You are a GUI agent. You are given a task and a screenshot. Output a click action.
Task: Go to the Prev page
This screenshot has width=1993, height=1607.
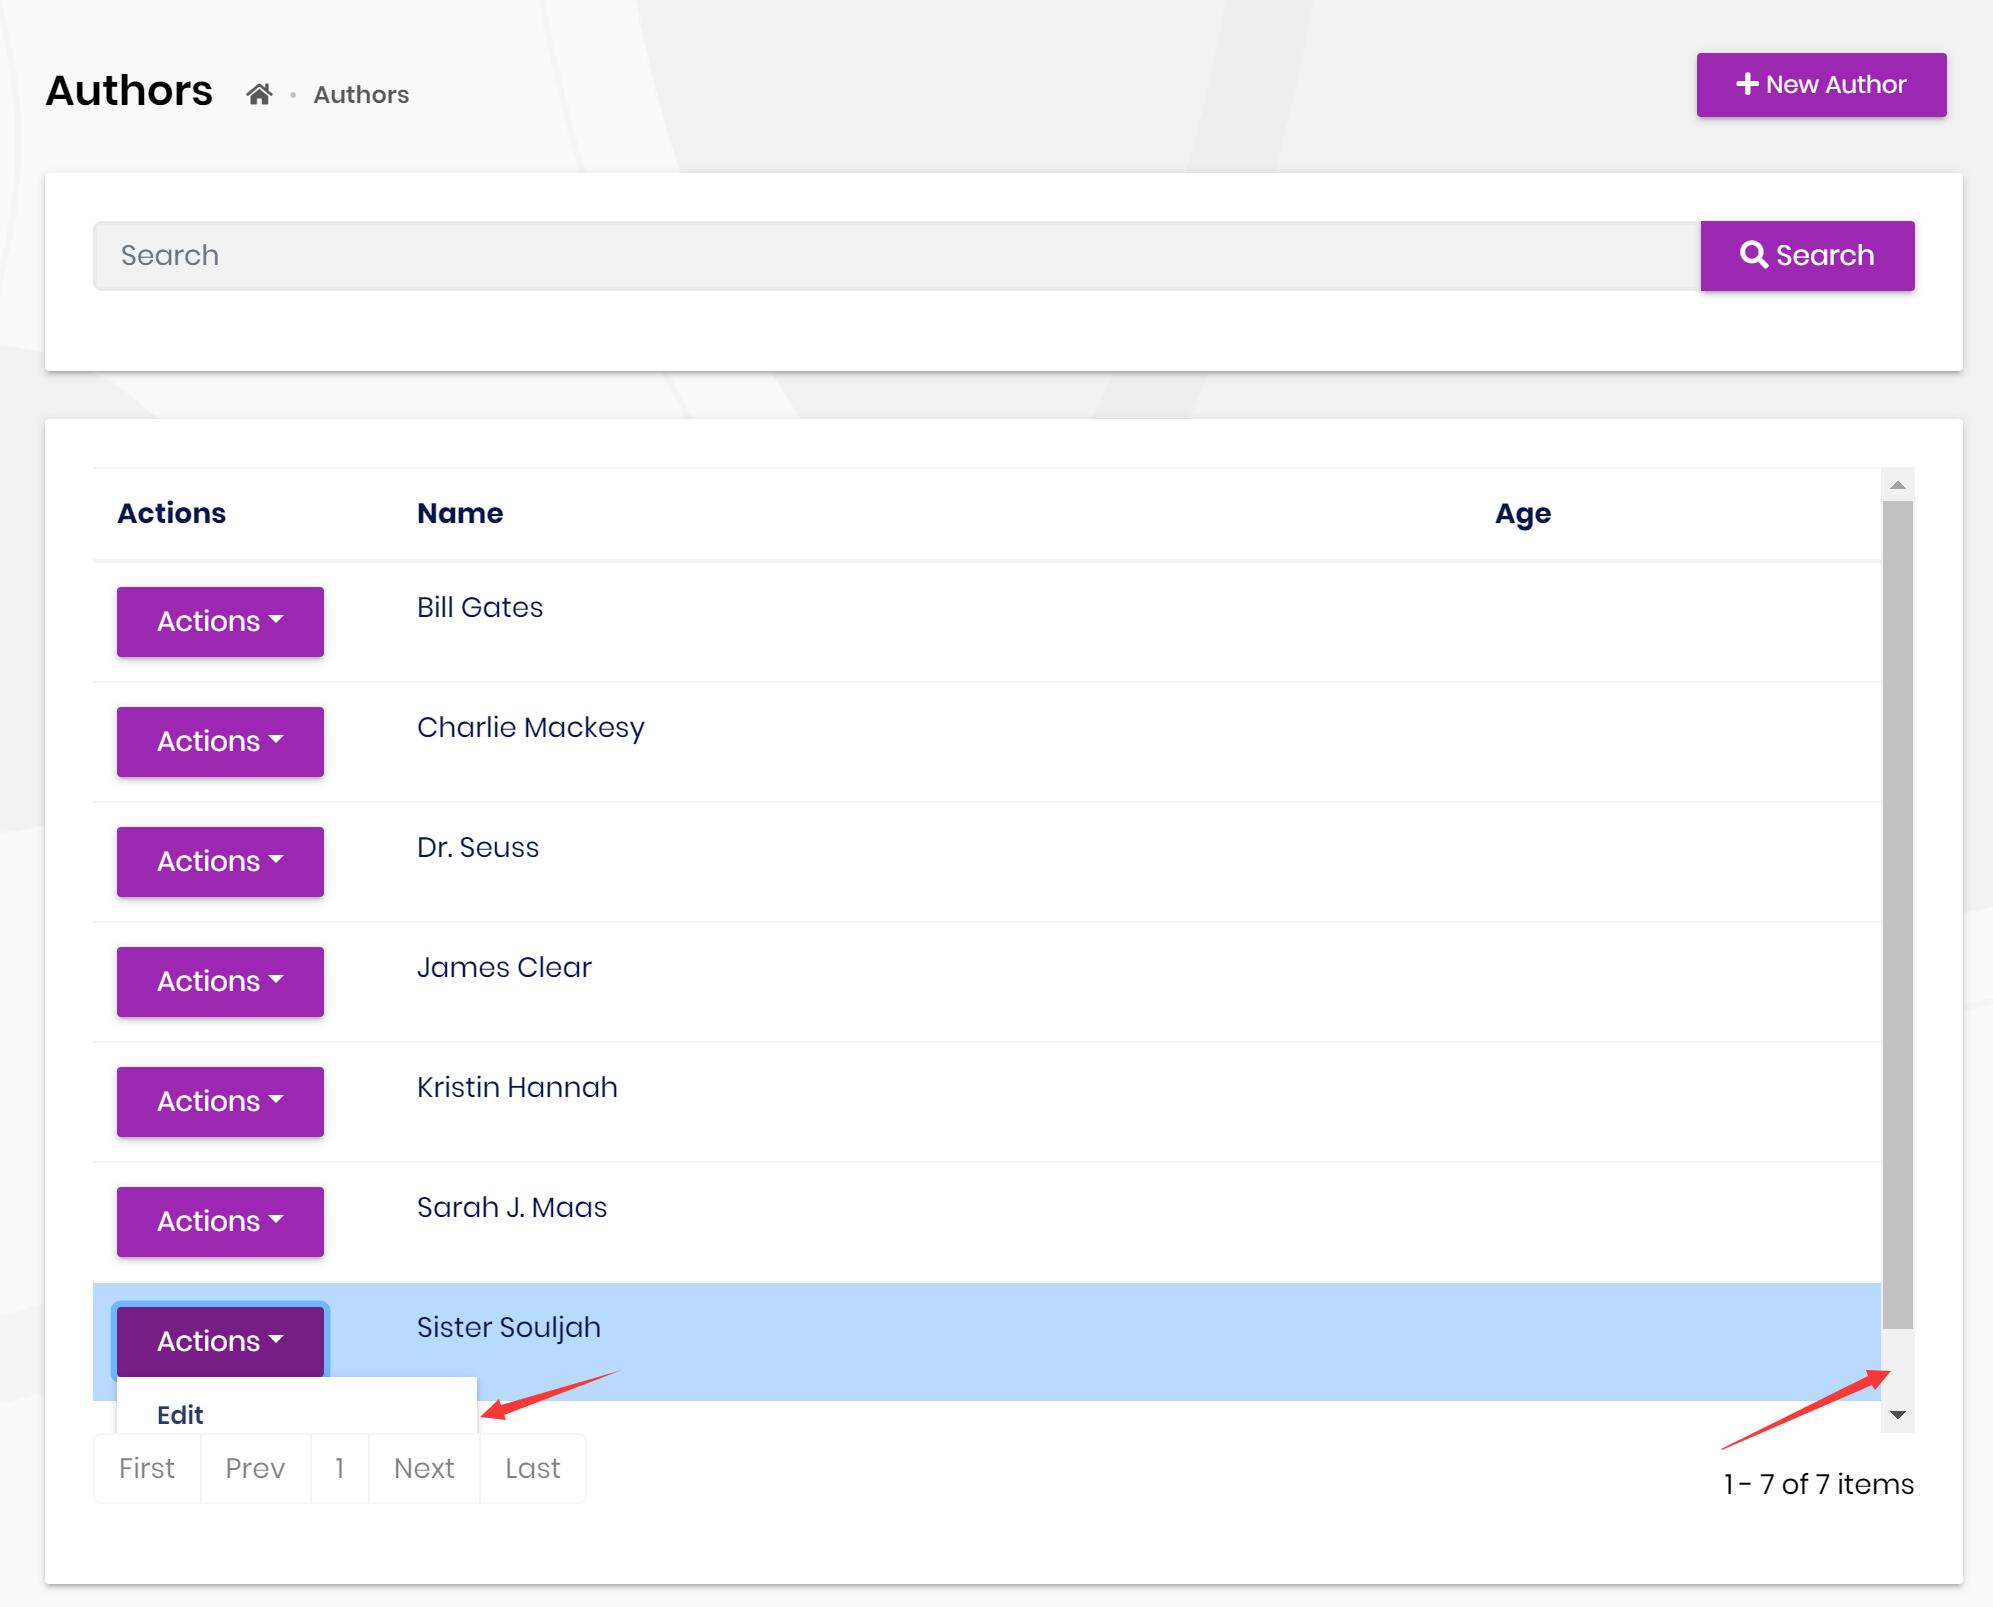tap(255, 1468)
